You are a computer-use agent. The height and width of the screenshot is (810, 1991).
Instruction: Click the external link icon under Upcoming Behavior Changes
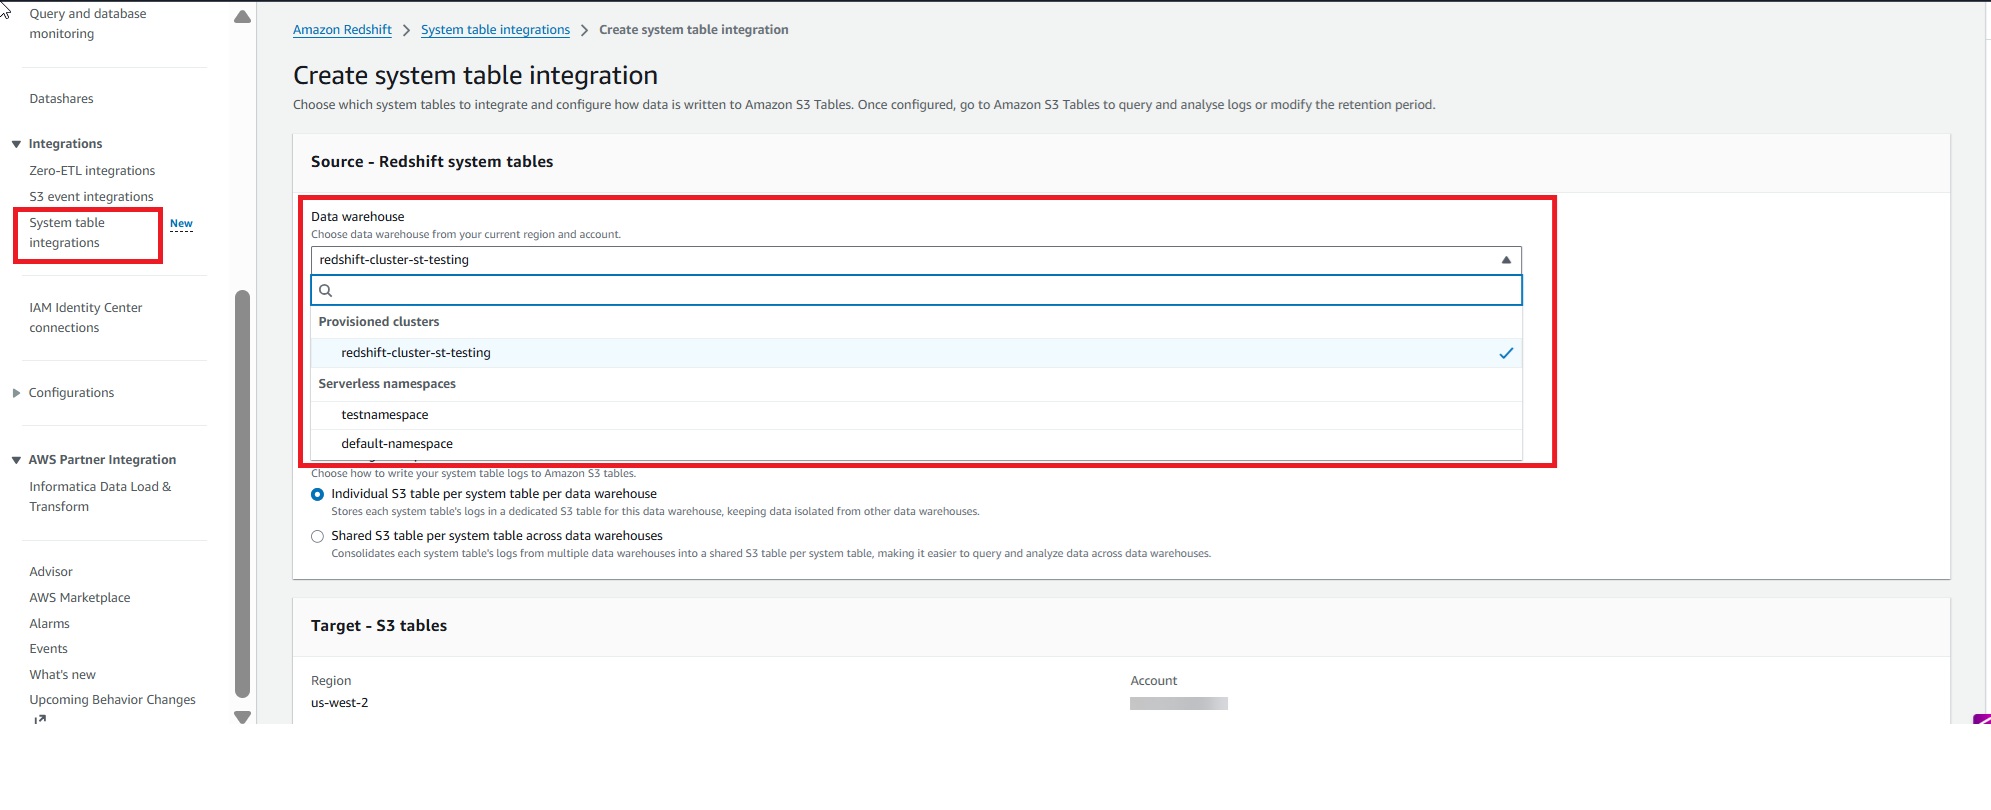pos(39,719)
